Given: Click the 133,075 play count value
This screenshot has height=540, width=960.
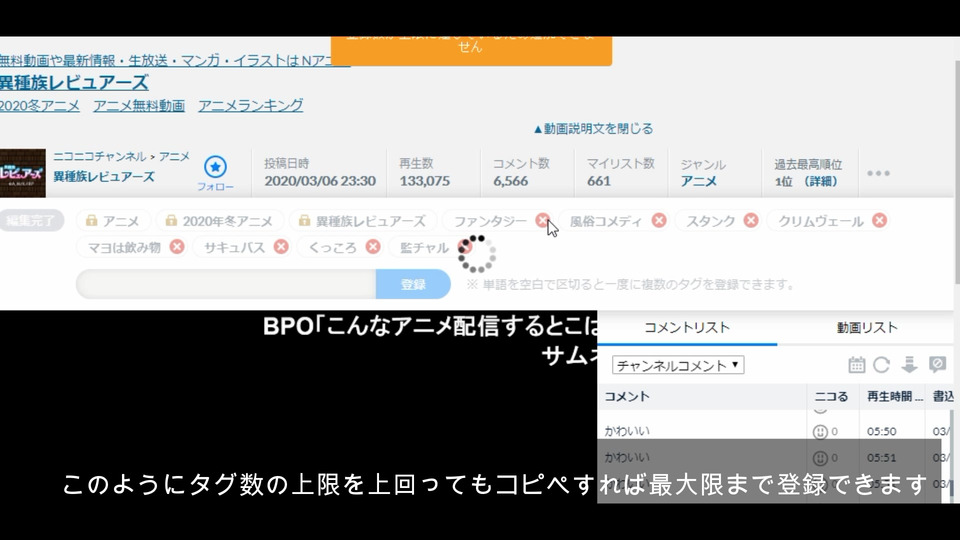Looking at the screenshot, I should [x=424, y=181].
